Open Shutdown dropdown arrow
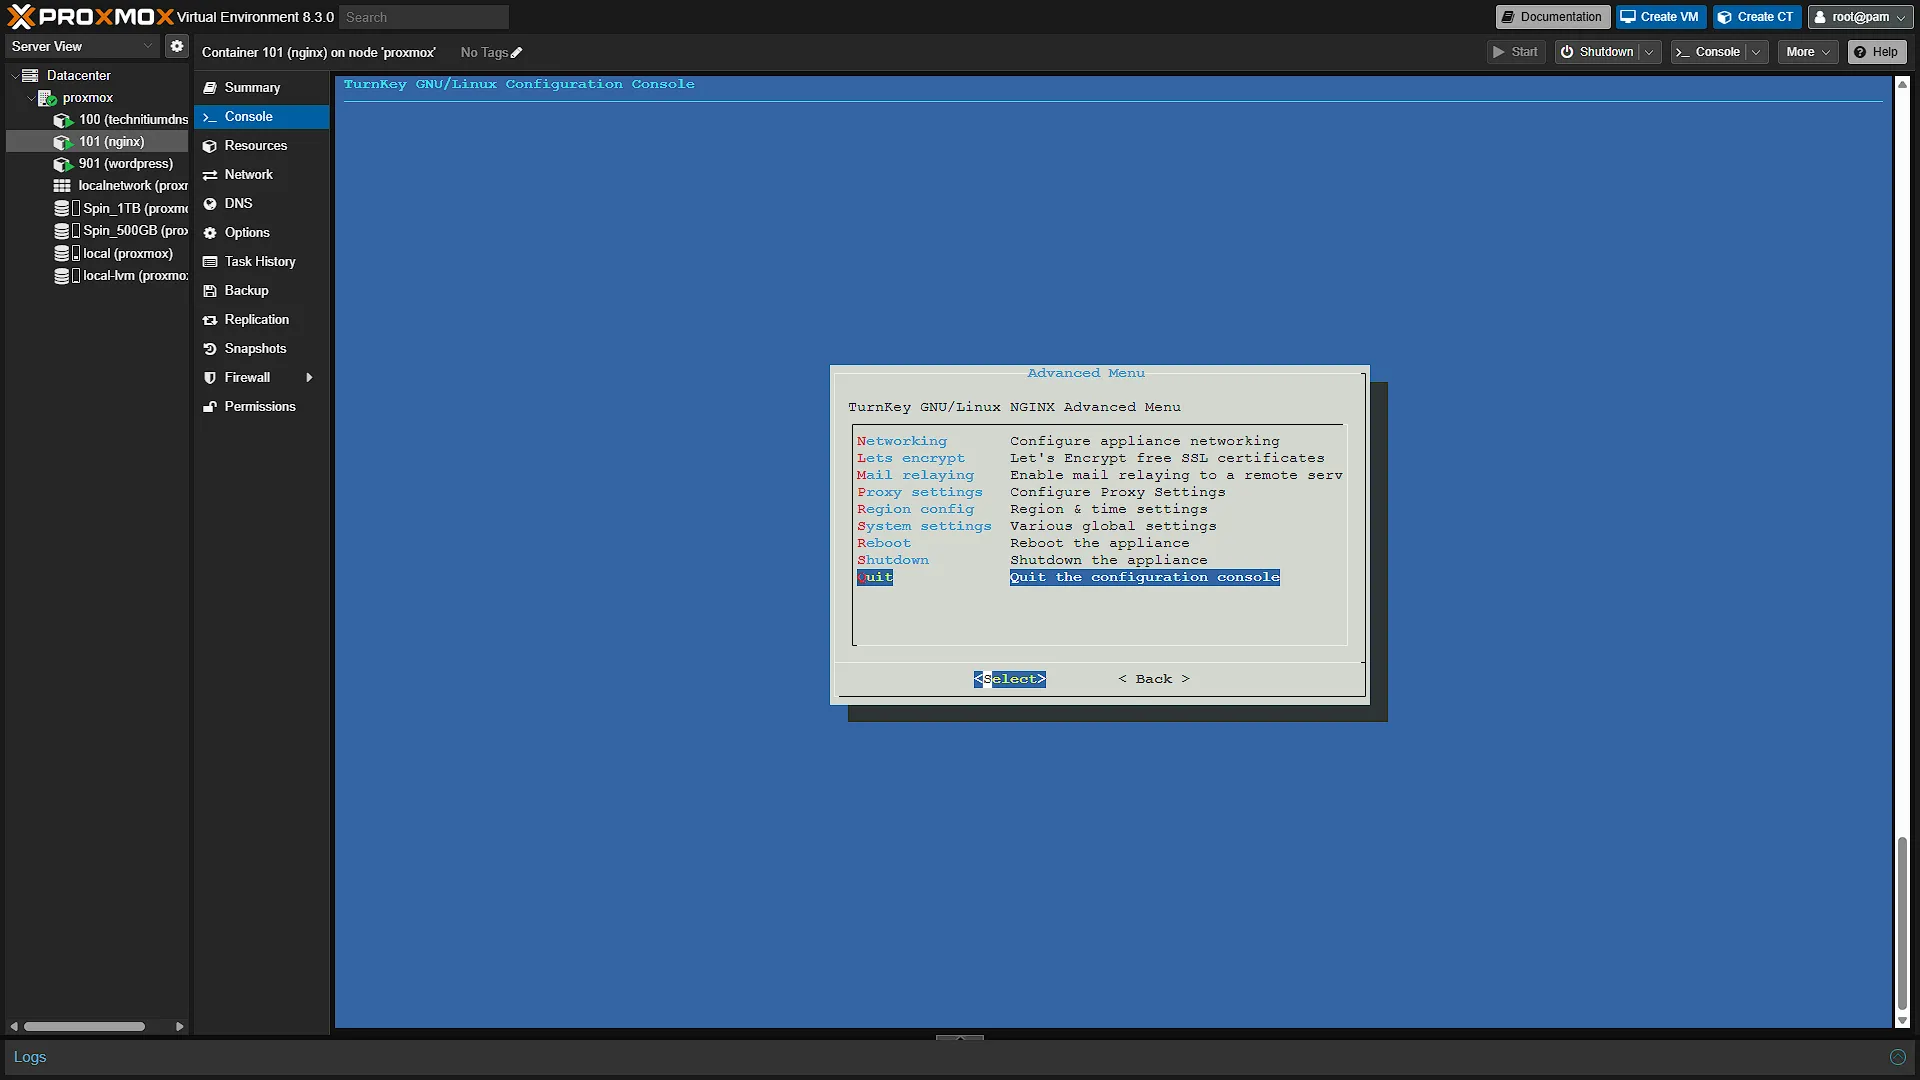This screenshot has height=1080, width=1920. coord(1649,52)
